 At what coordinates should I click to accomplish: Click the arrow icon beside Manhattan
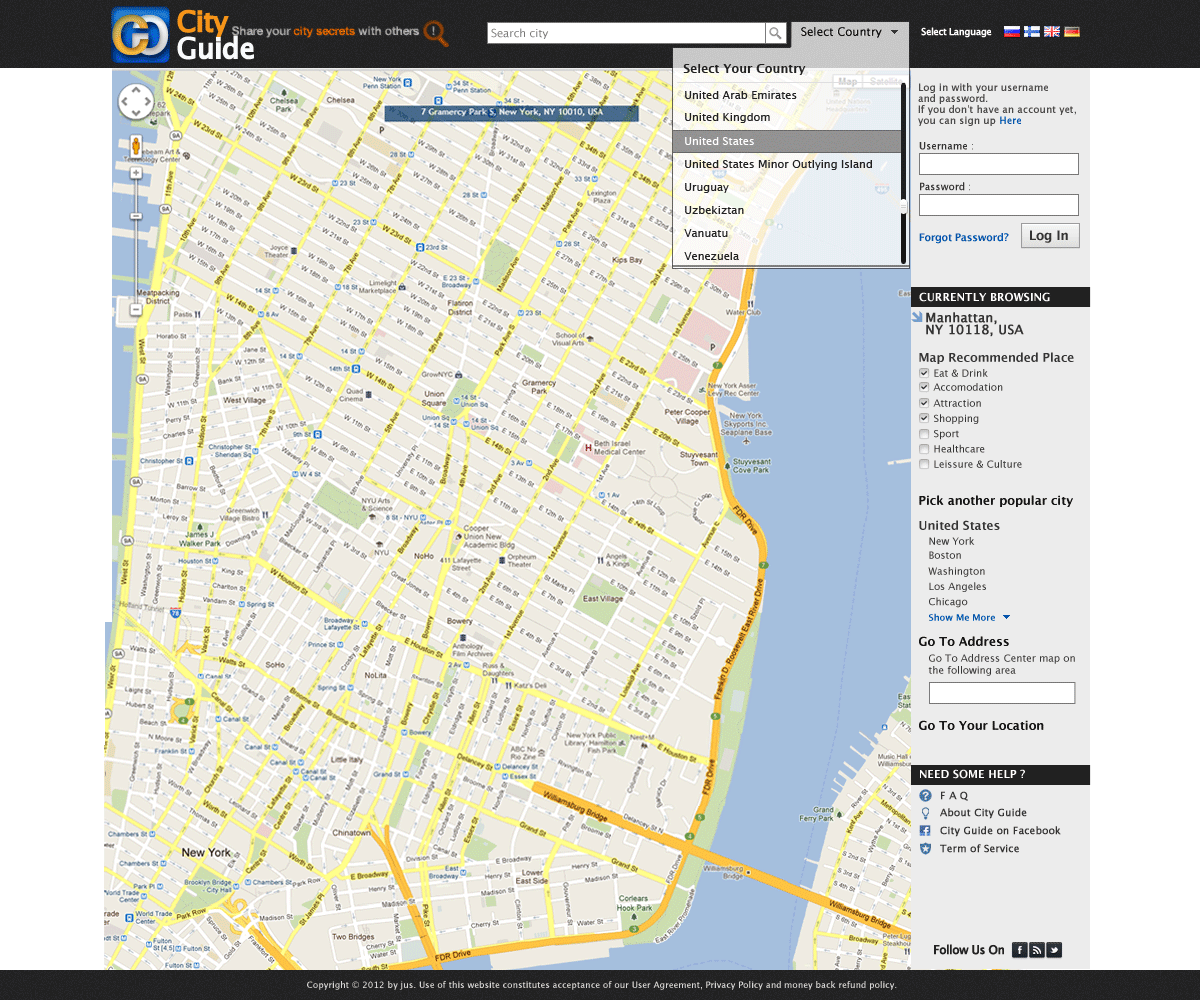[917, 318]
